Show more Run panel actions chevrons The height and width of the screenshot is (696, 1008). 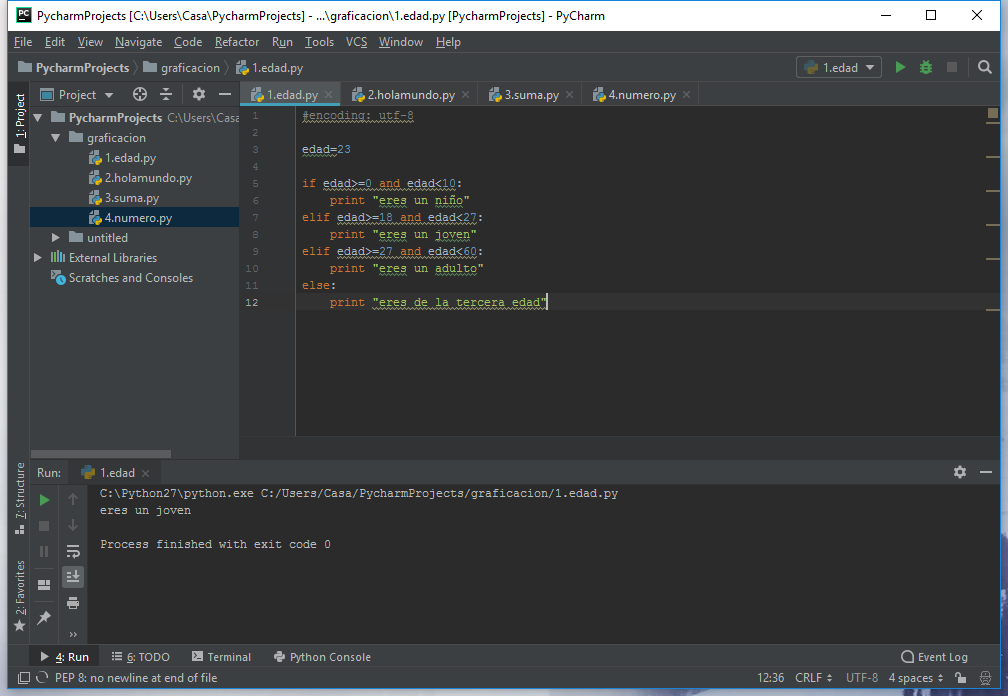point(73,634)
